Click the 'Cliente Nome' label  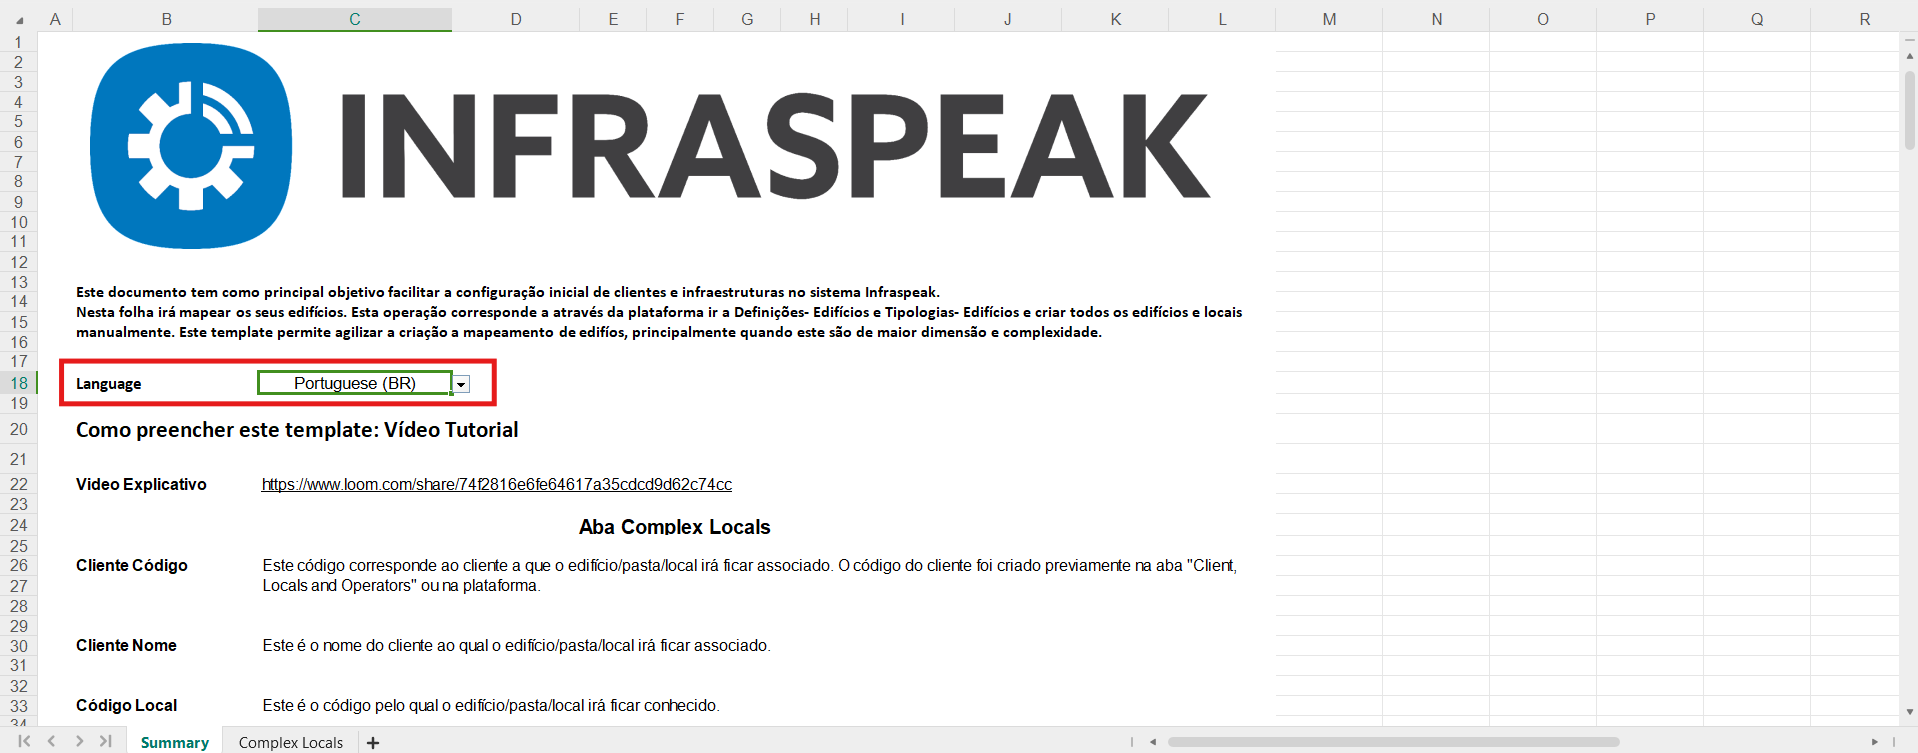[126, 645]
